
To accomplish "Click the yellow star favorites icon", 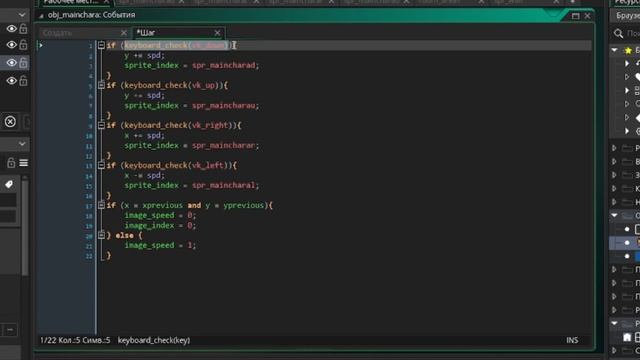I will (628, 50).
